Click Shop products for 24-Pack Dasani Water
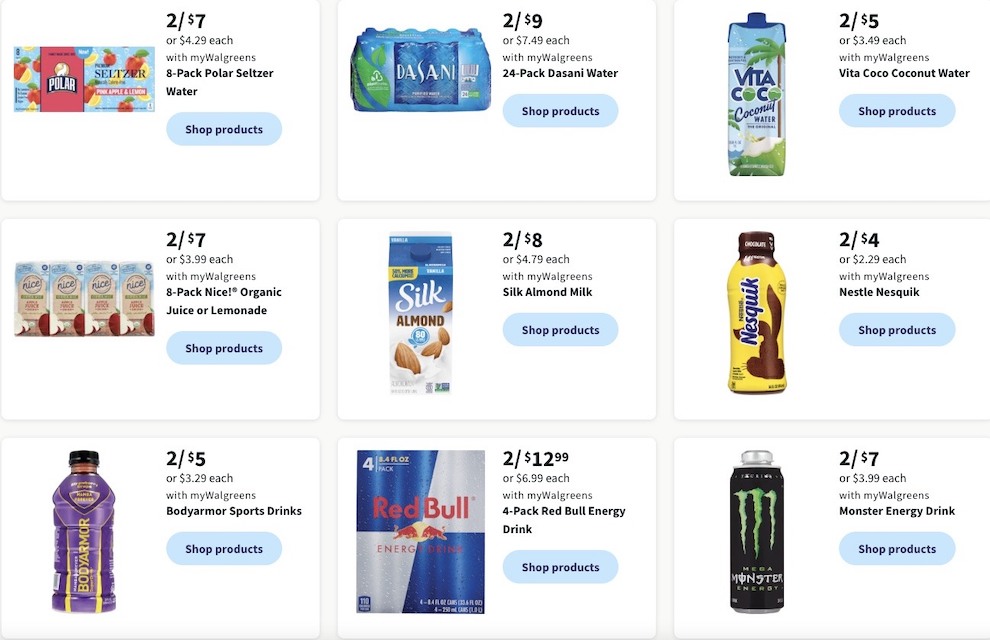The height and width of the screenshot is (640, 990). (x=560, y=110)
